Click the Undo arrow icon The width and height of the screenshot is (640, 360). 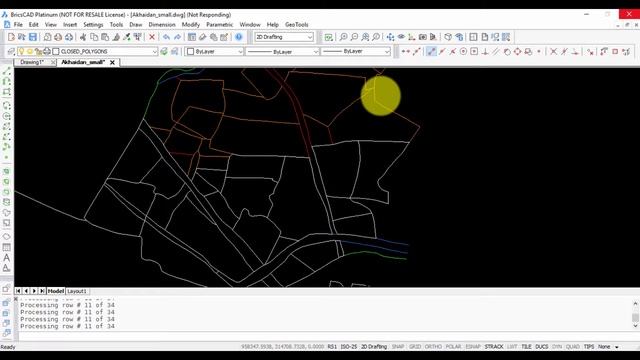click(x=166, y=37)
